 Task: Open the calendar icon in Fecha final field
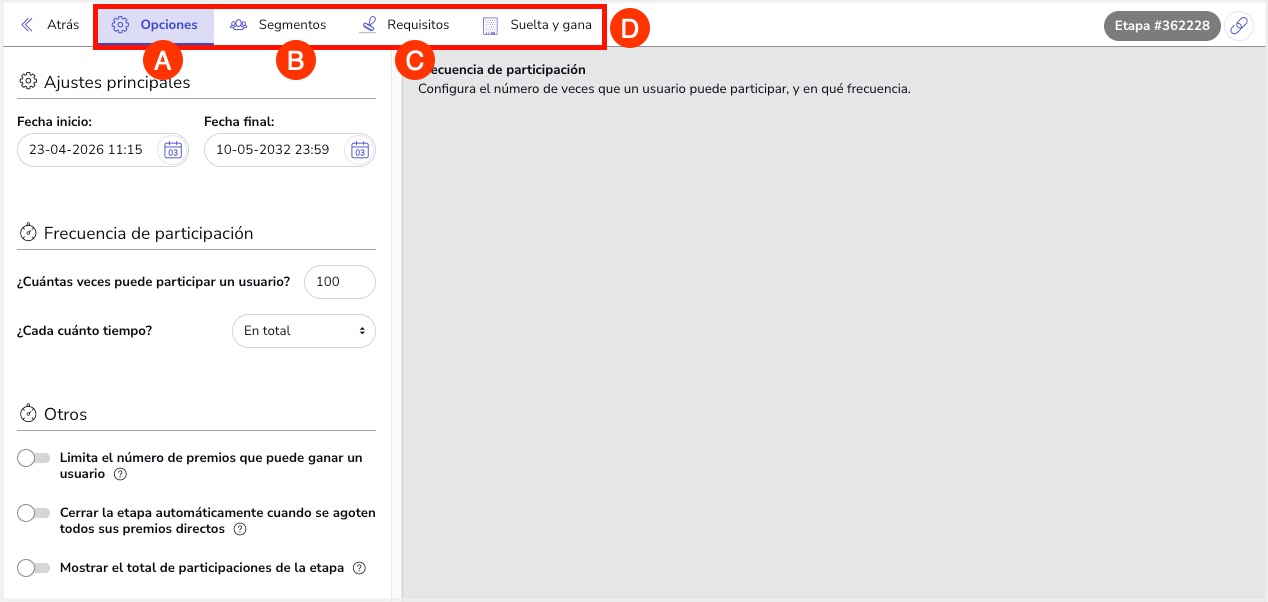click(x=359, y=149)
